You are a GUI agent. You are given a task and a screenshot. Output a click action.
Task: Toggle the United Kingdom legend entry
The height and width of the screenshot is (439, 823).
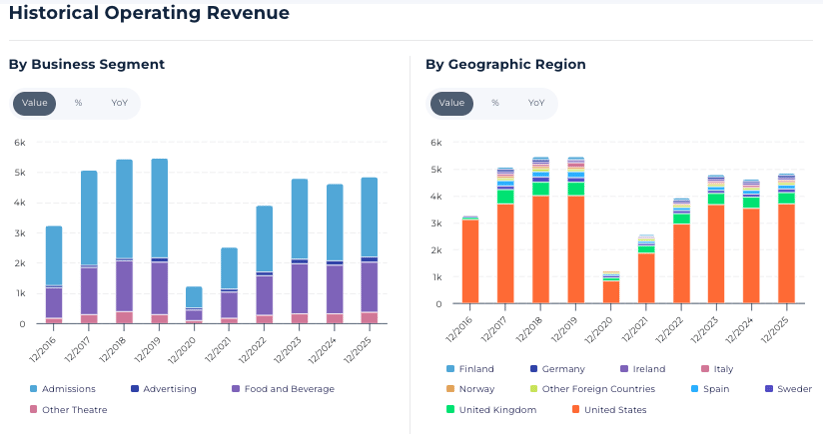pyautogui.click(x=495, y=410)
